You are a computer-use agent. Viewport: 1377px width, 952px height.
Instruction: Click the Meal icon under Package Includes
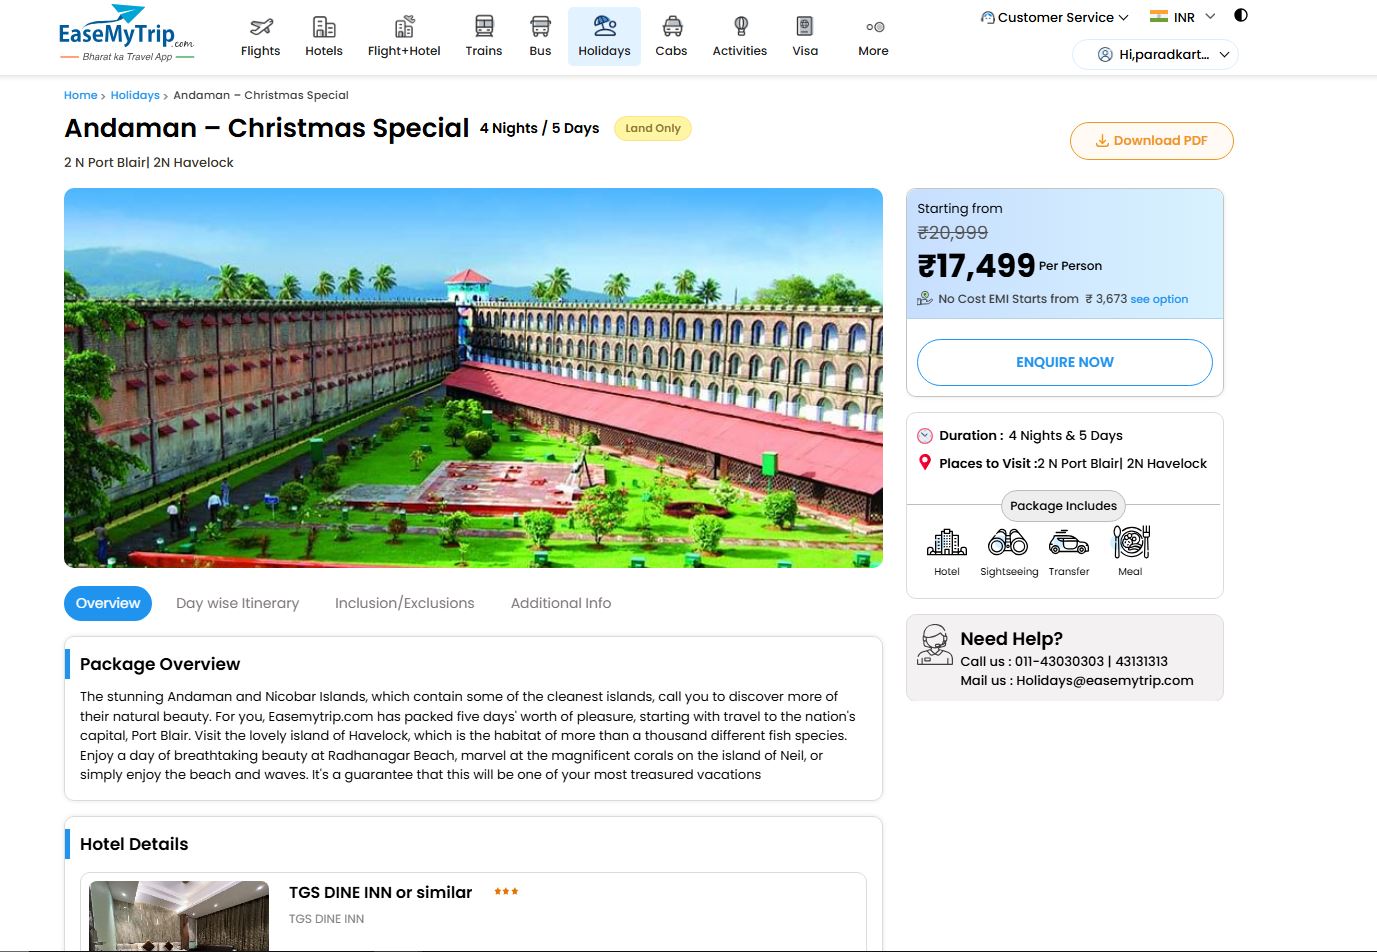click(1129, 543)
